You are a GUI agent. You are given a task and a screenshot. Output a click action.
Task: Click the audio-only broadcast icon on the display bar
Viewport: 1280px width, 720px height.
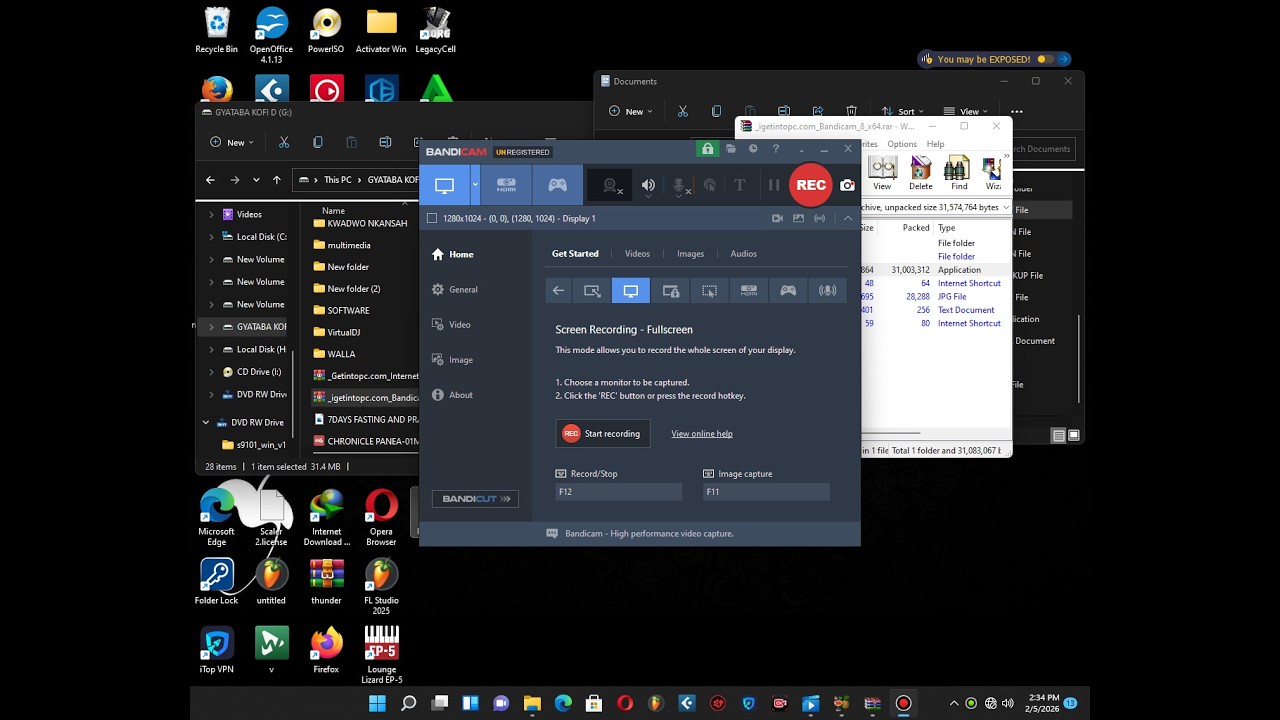[x=820, y=218]
